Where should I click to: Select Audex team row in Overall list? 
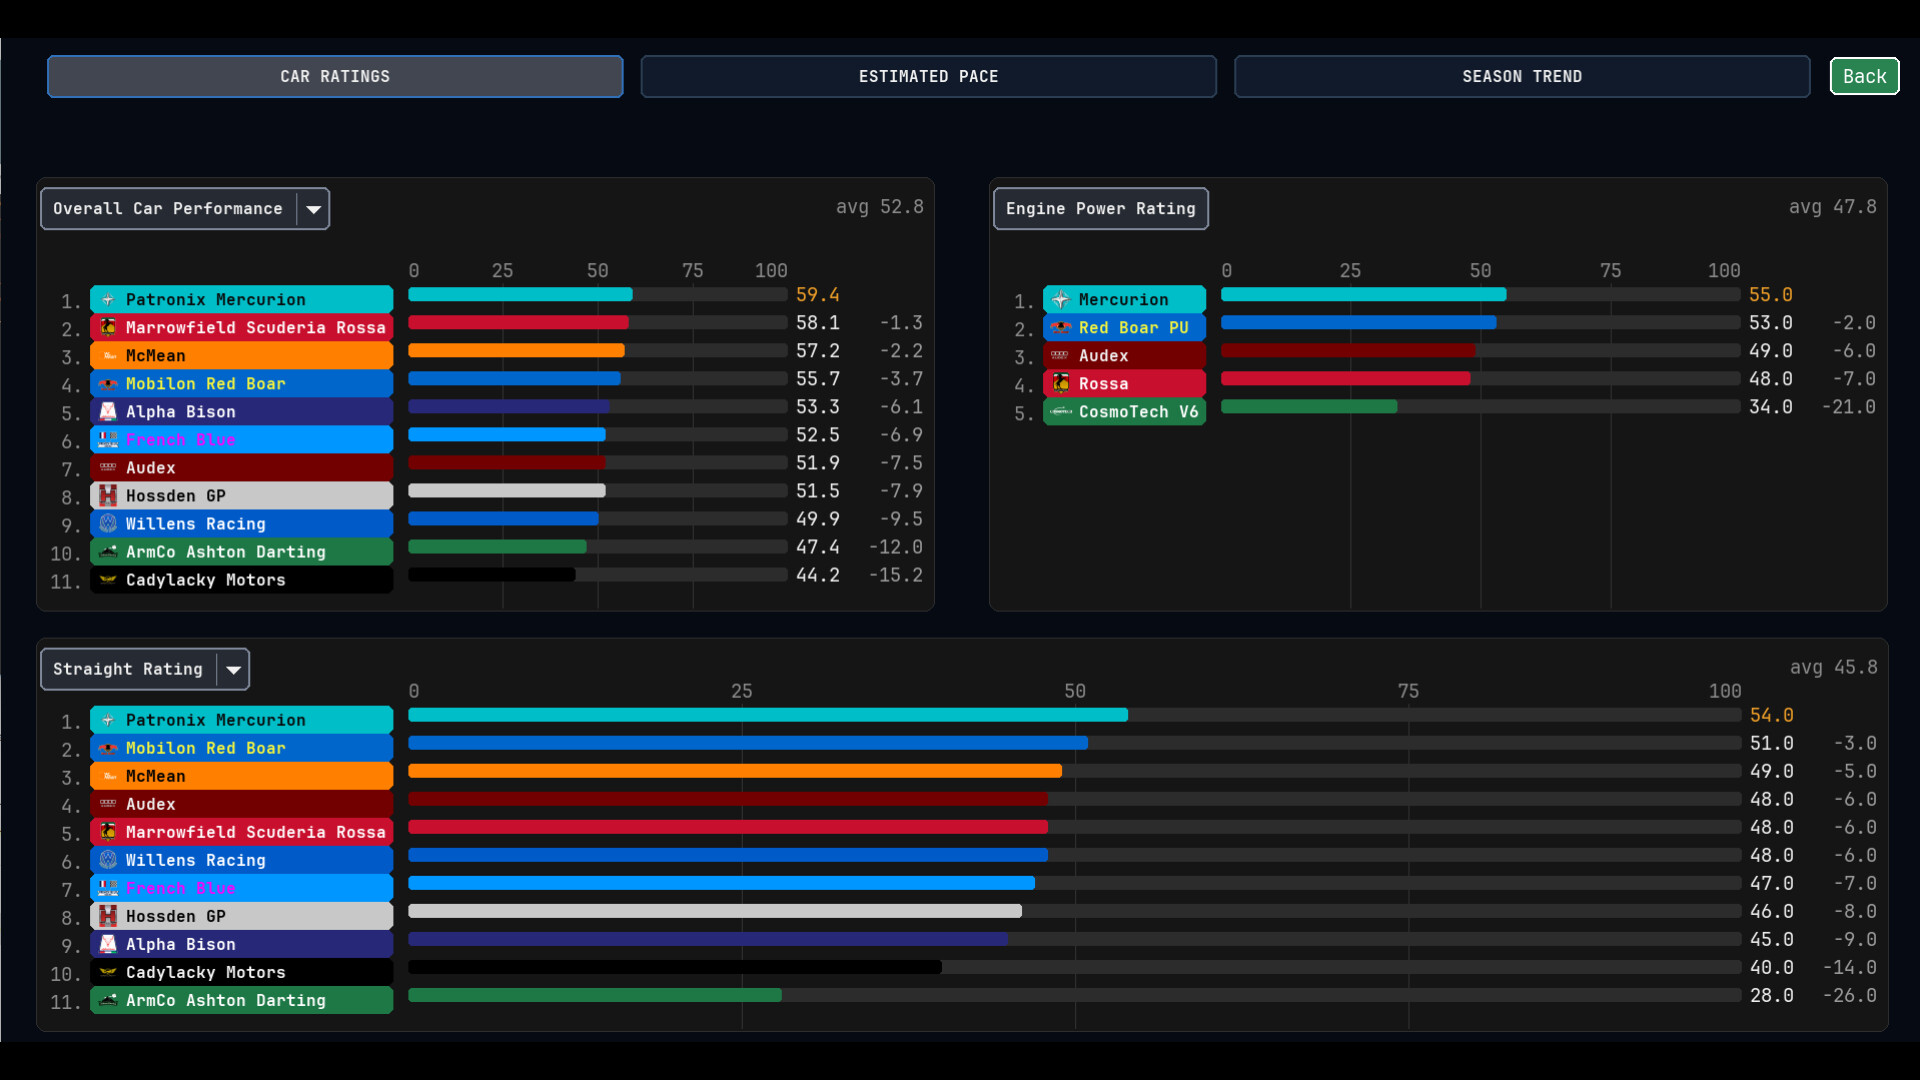point(242,468)
